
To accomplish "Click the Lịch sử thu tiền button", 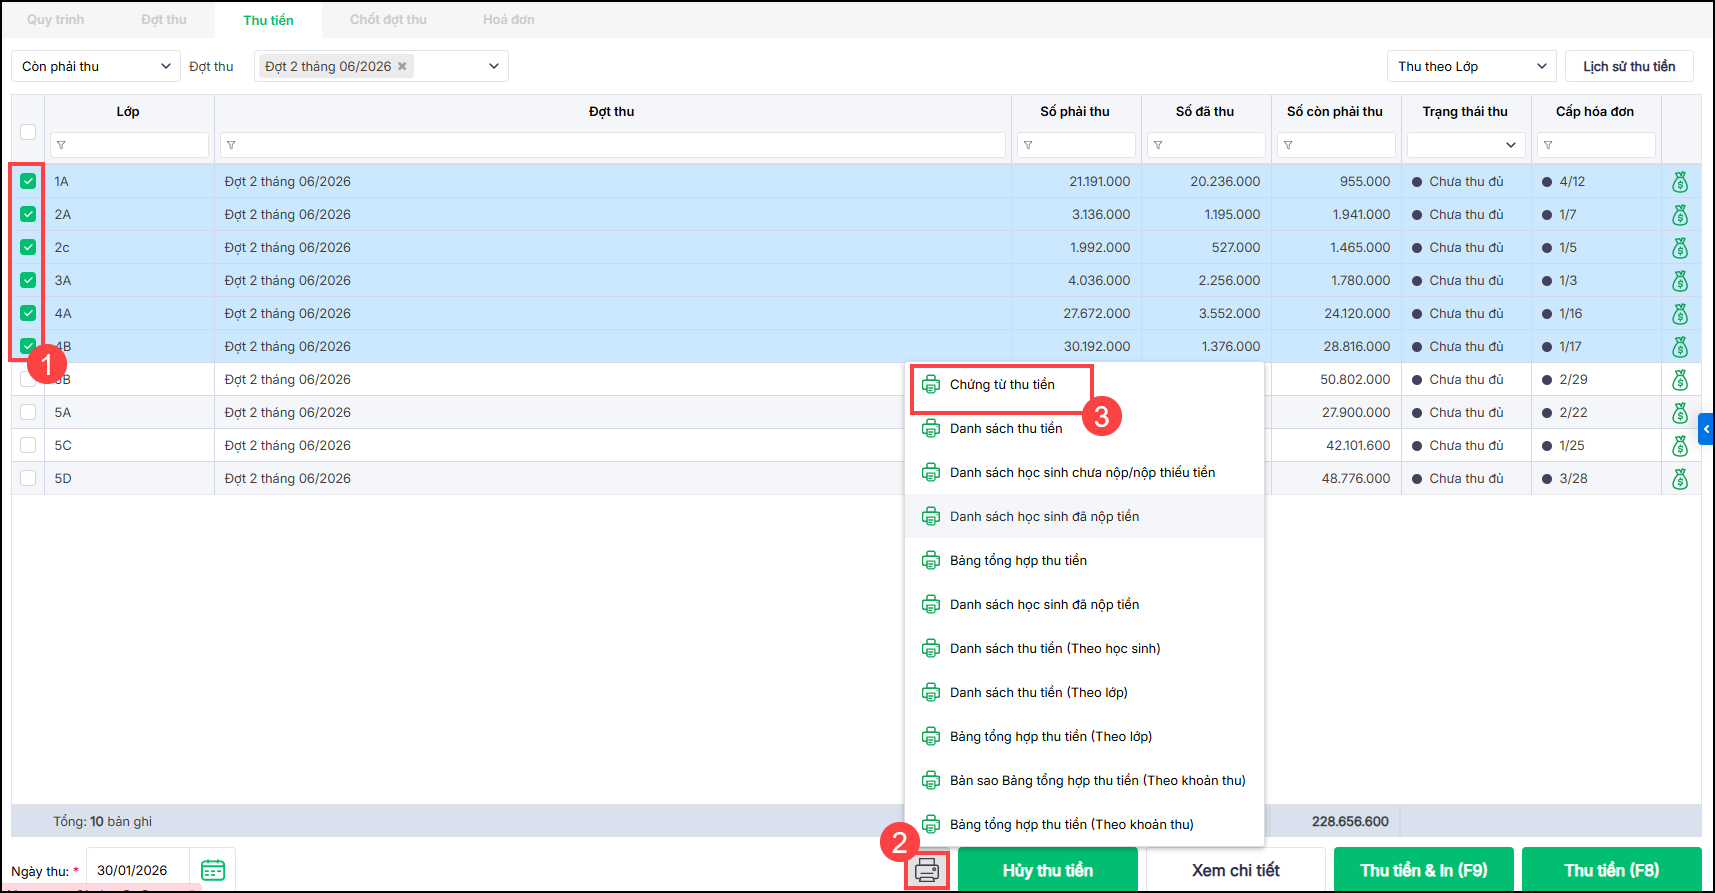I will coord(1629,67).
